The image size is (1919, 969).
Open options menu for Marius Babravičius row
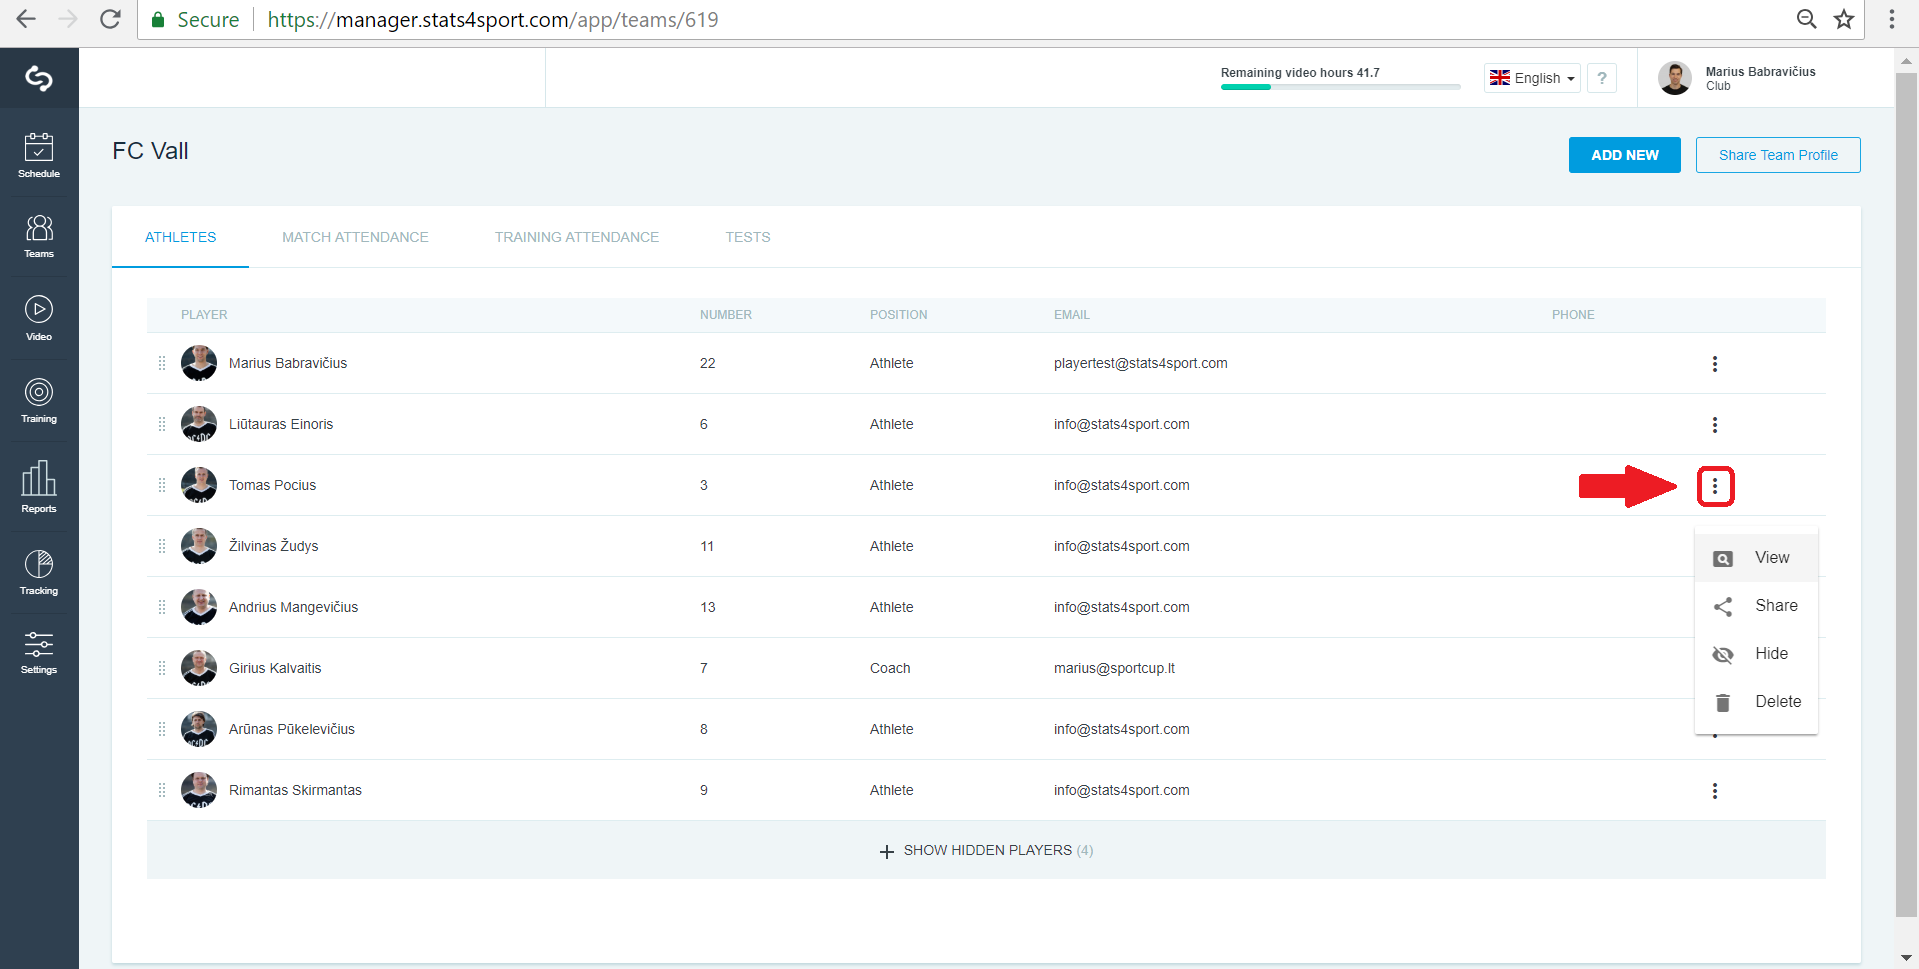[x=1715, y=364]
